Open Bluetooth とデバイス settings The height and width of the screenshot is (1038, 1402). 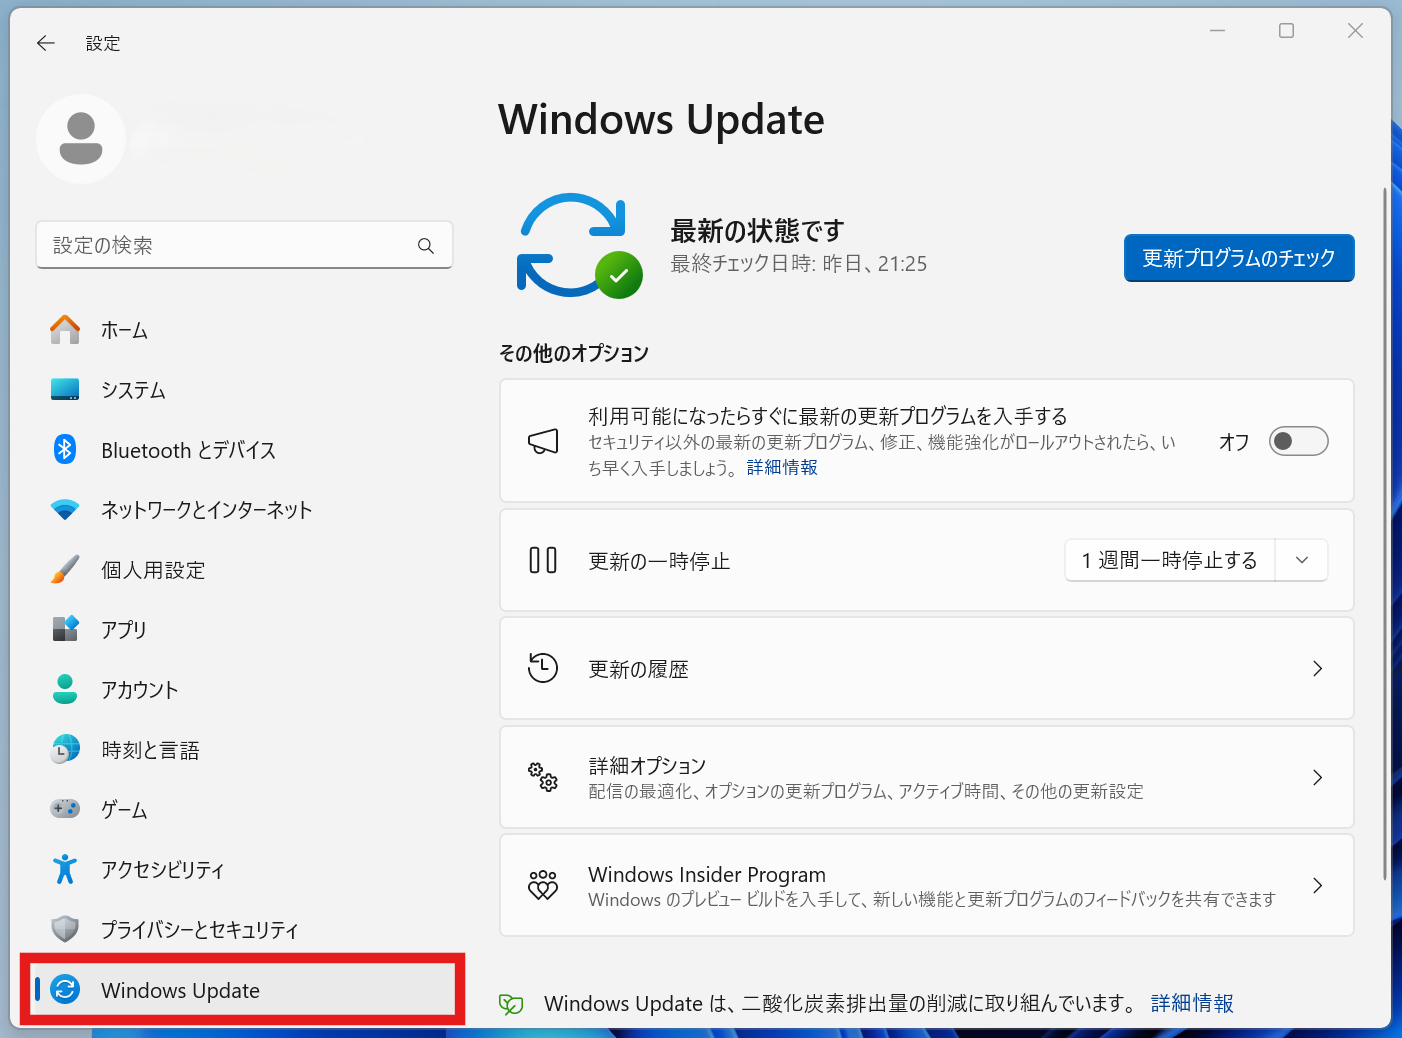tap(244, 450)
